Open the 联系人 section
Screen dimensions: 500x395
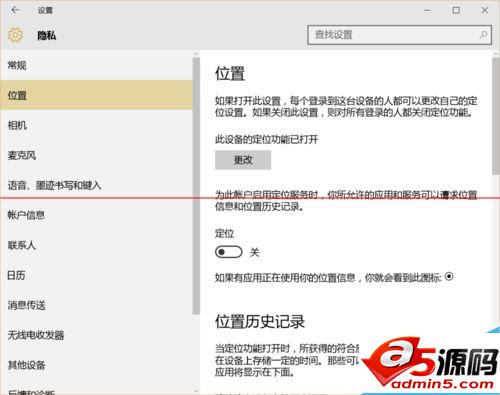pos(96,245)
